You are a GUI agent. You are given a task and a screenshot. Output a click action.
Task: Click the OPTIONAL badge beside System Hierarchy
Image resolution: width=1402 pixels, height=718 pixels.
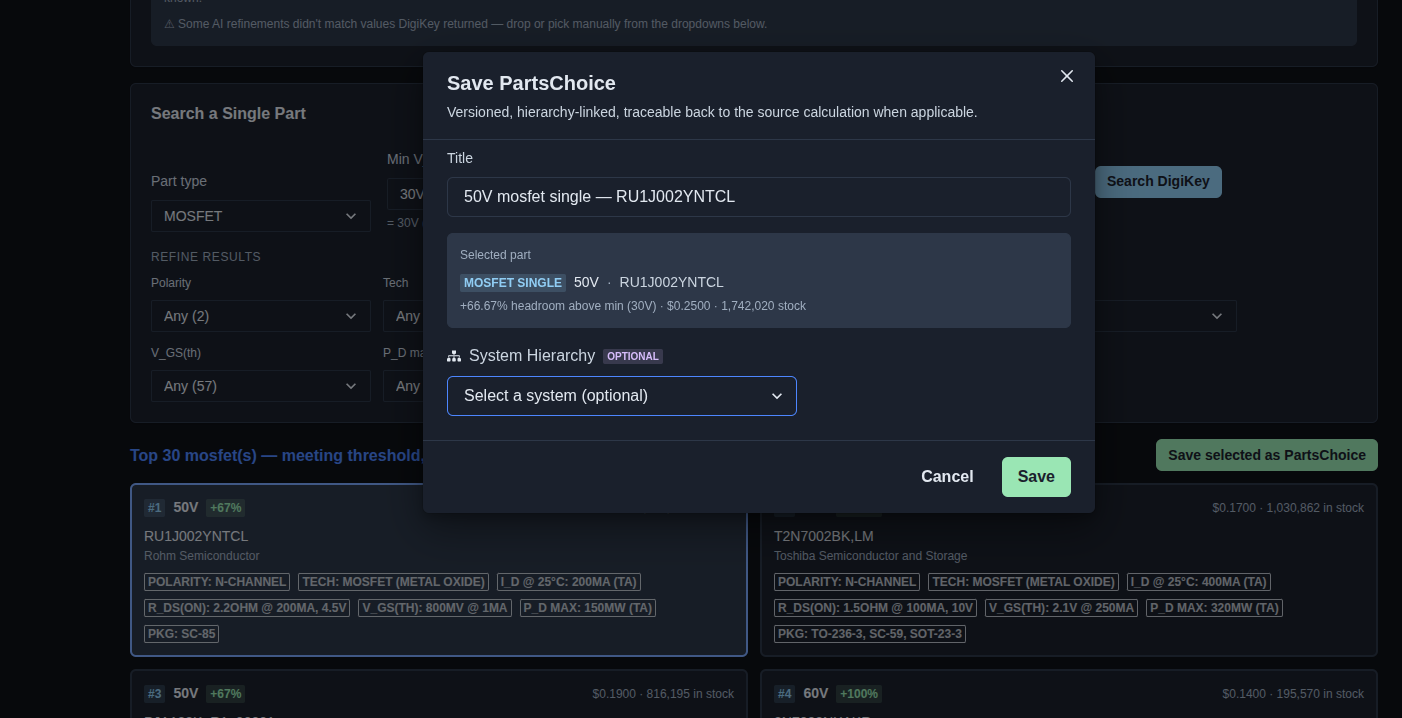tap(633, 356)
